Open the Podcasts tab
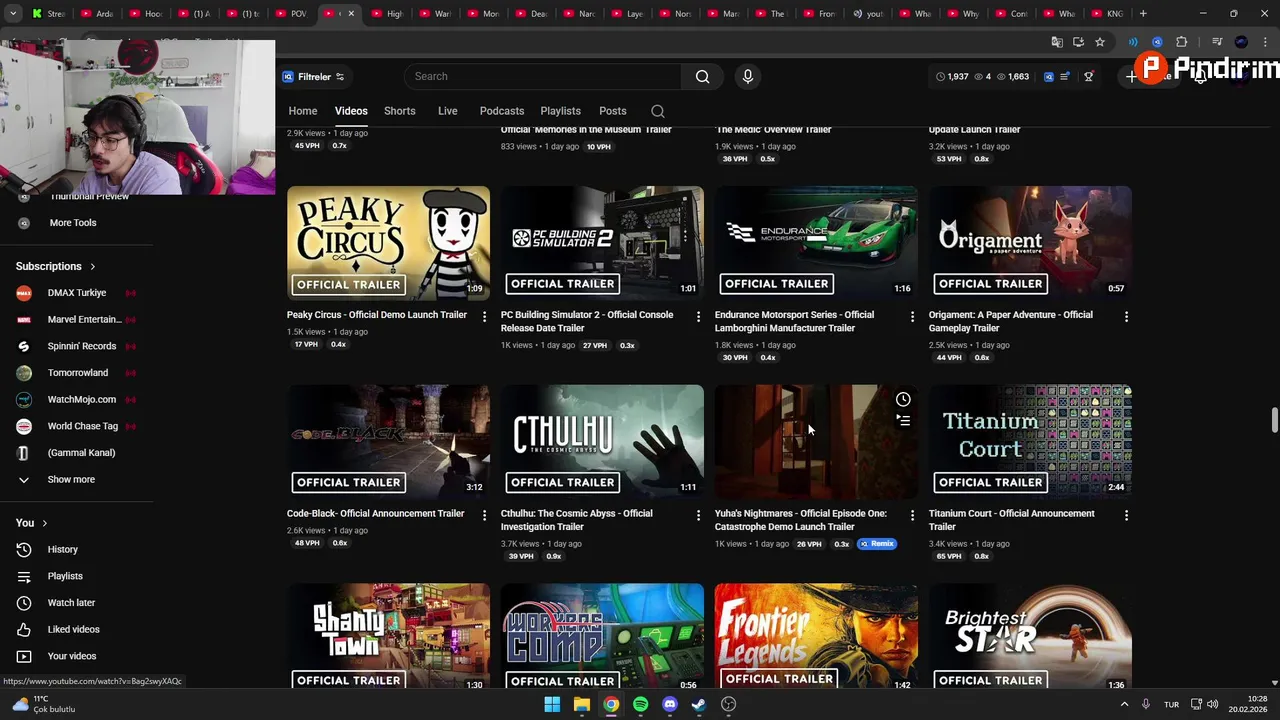 point(502,111)
